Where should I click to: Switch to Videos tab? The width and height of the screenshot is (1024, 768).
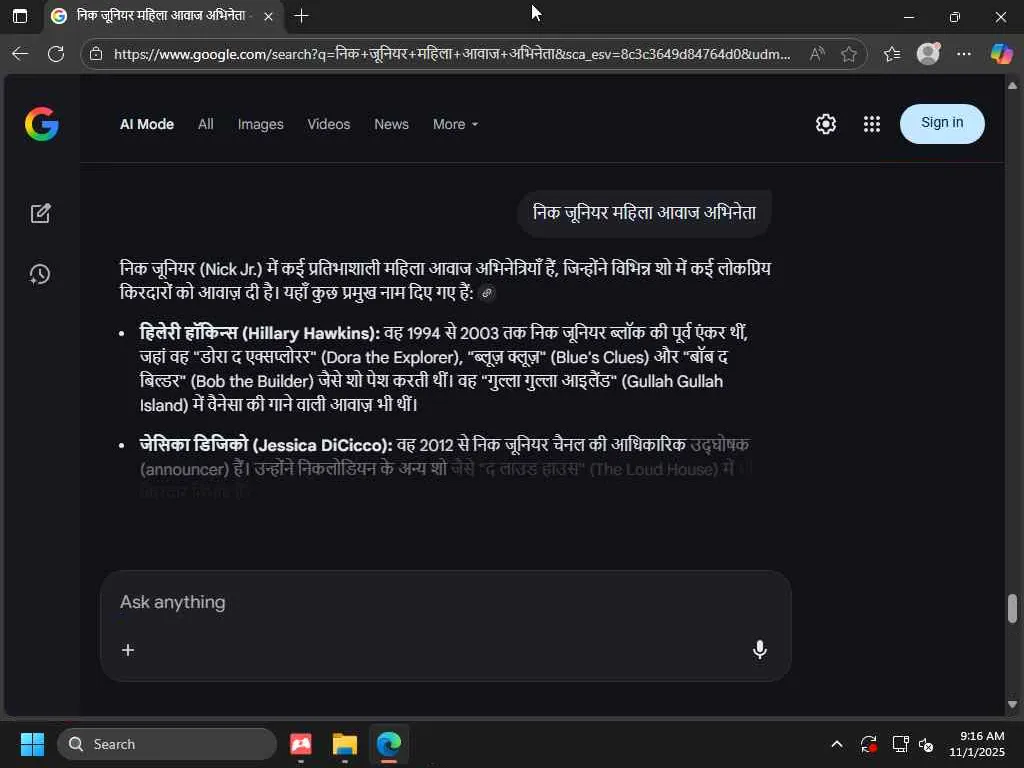coord(328,124)
